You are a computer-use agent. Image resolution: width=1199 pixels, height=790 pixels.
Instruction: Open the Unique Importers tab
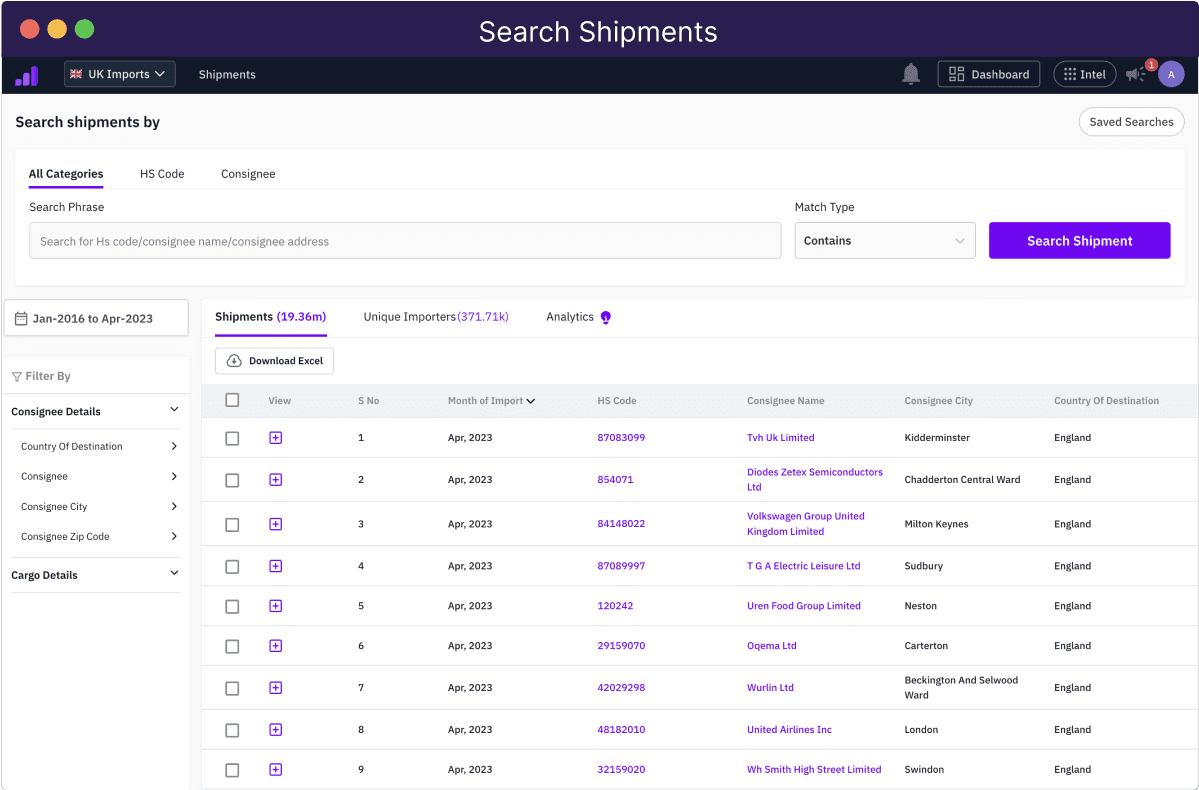pyautogui.click(x=436, y=317)
